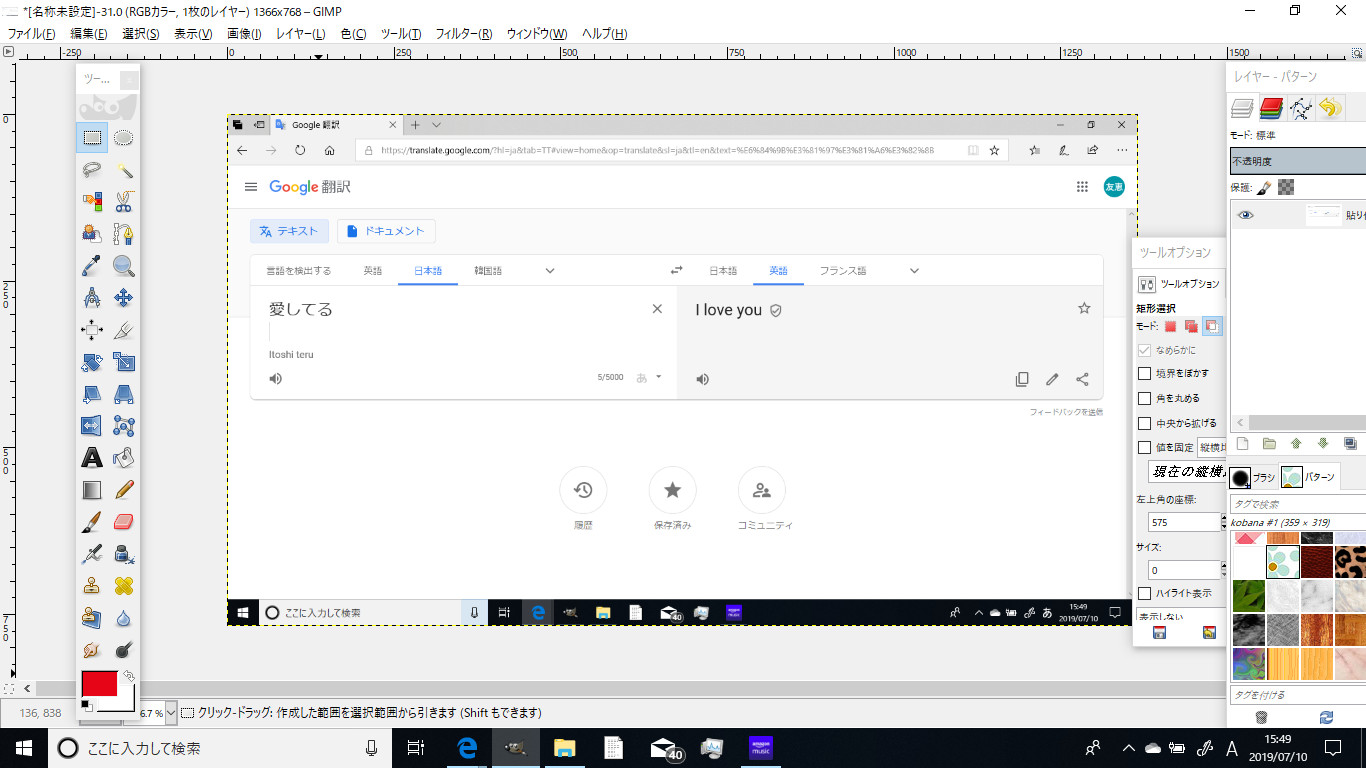Viewport: 1366px width, 768px height.
Task: Select the Rectangle Select tool
Action: click(x=92, y=138)
